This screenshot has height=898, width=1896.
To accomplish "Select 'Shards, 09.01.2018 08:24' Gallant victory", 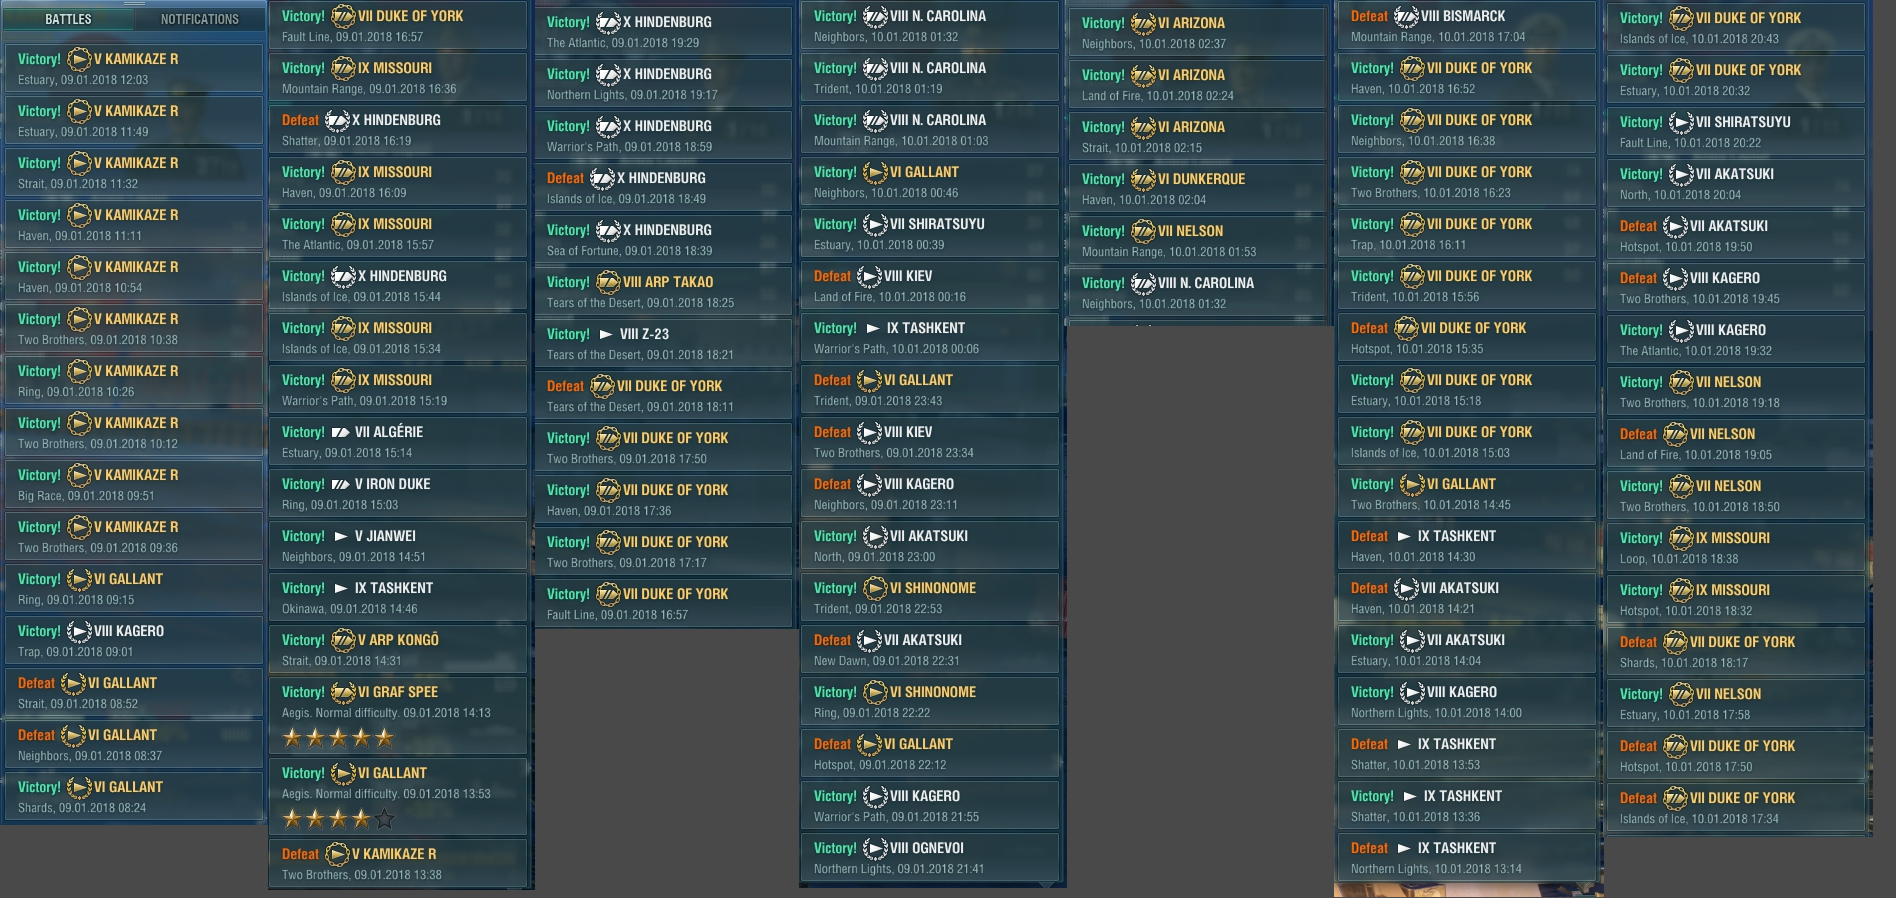I will click(x=133, y=797).
